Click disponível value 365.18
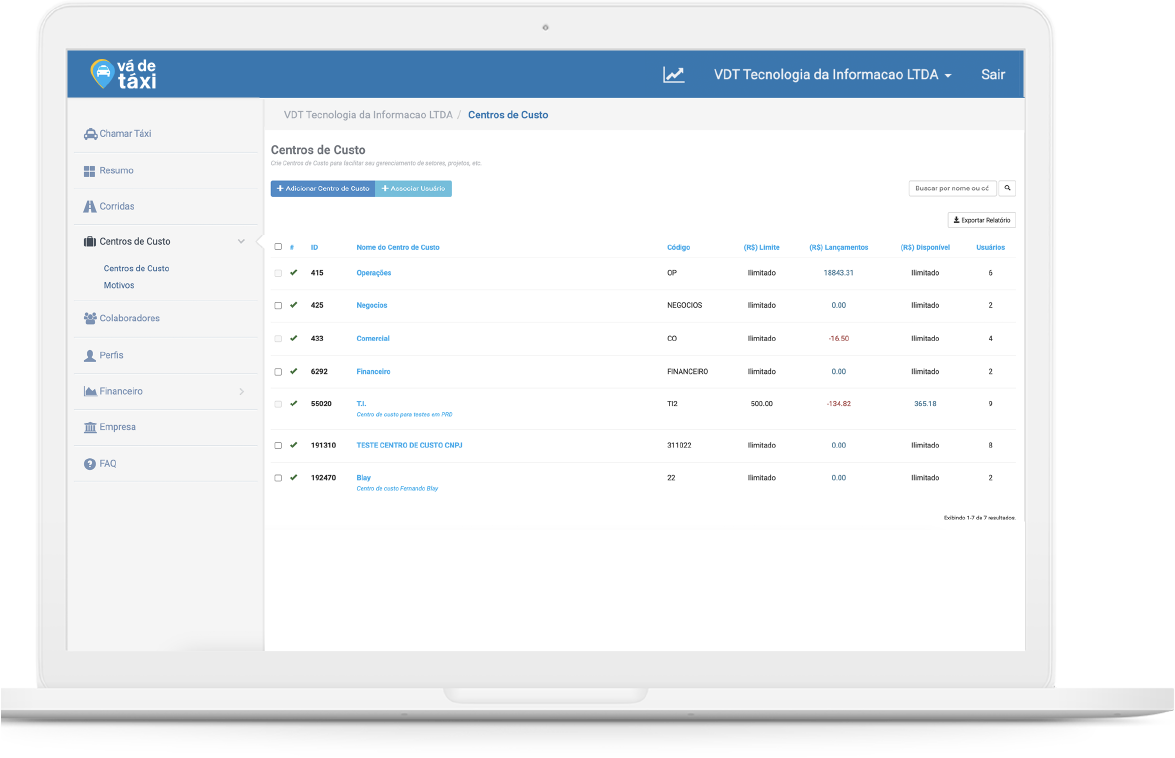The height and width of the screenshot is (758, 1175). pyautogui.click(x=925, y=404)
